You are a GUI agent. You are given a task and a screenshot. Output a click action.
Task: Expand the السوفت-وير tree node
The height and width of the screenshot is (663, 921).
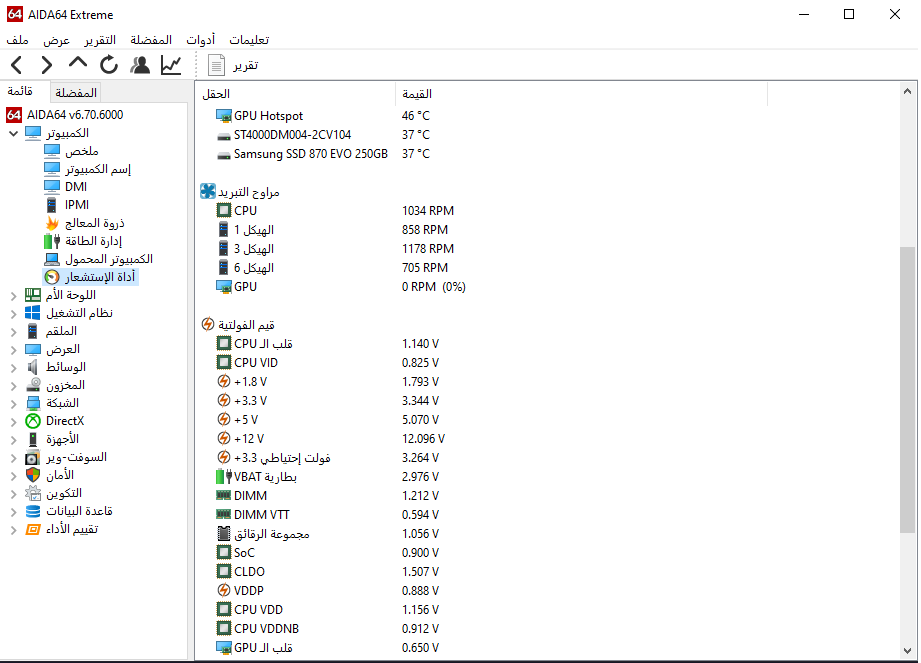(x=14, y=458)
